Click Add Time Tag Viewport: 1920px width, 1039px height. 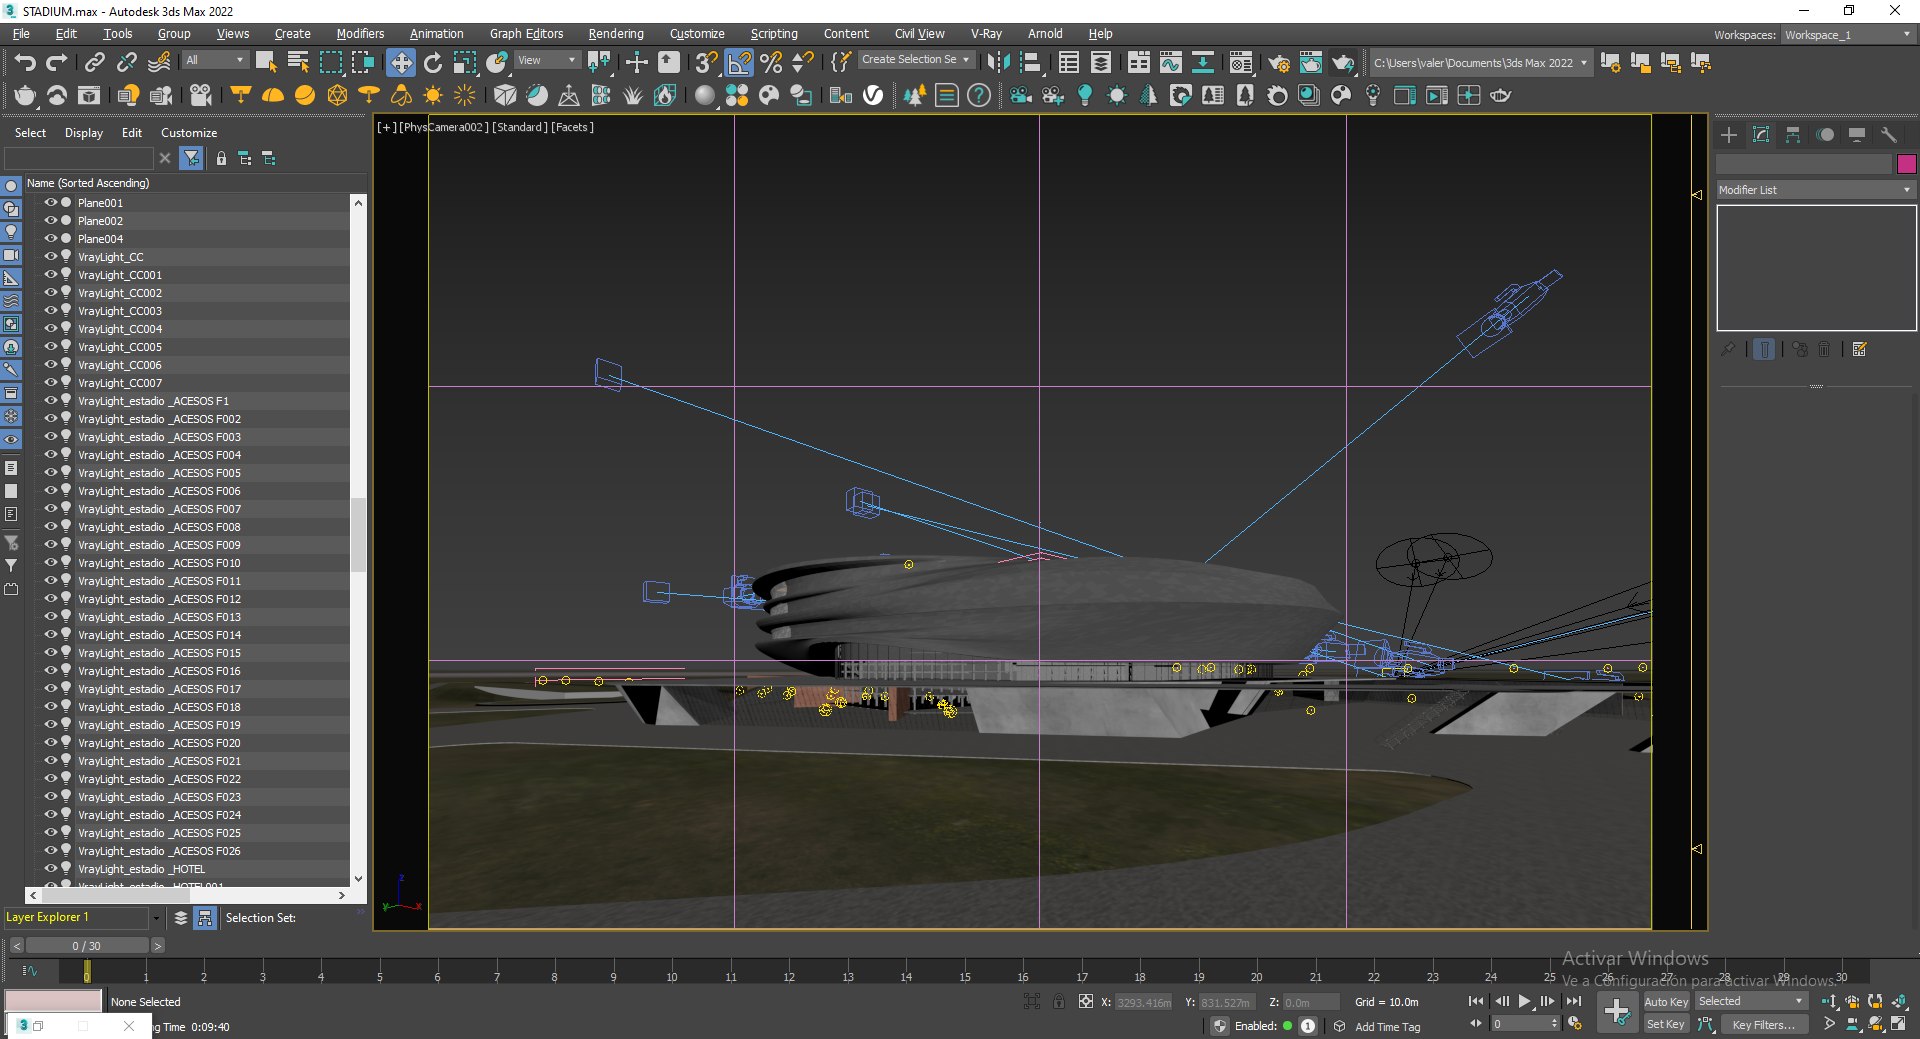[x=1387, y=1026]
